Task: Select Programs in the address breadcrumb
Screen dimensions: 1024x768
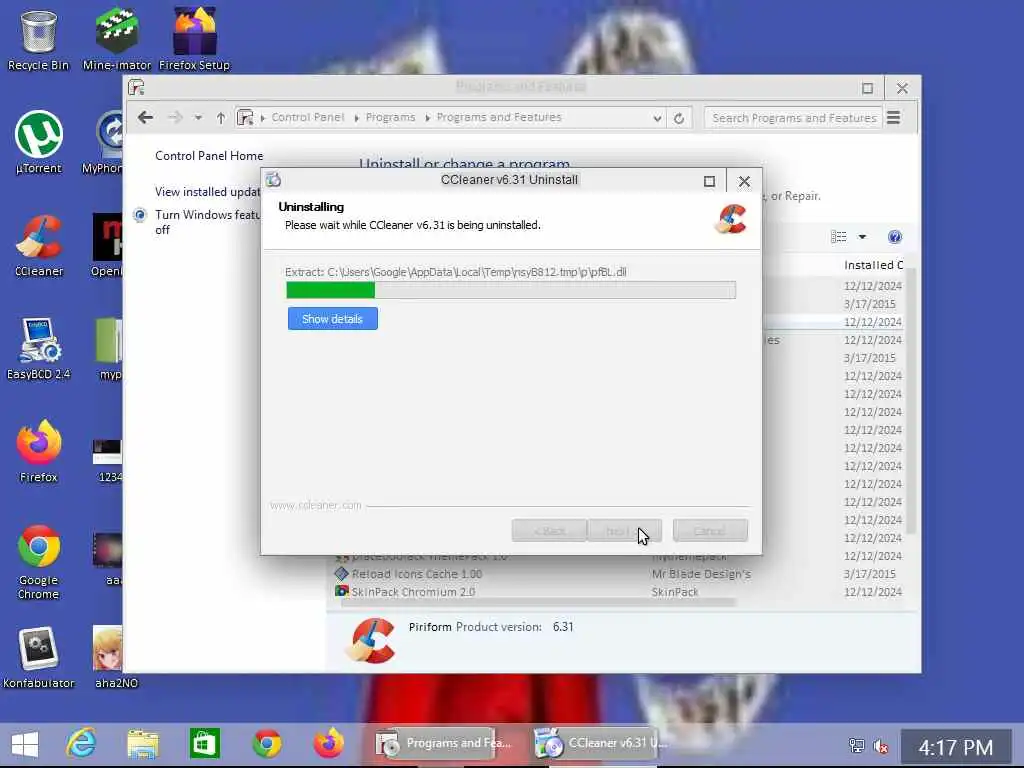Action: coord(391,118)
